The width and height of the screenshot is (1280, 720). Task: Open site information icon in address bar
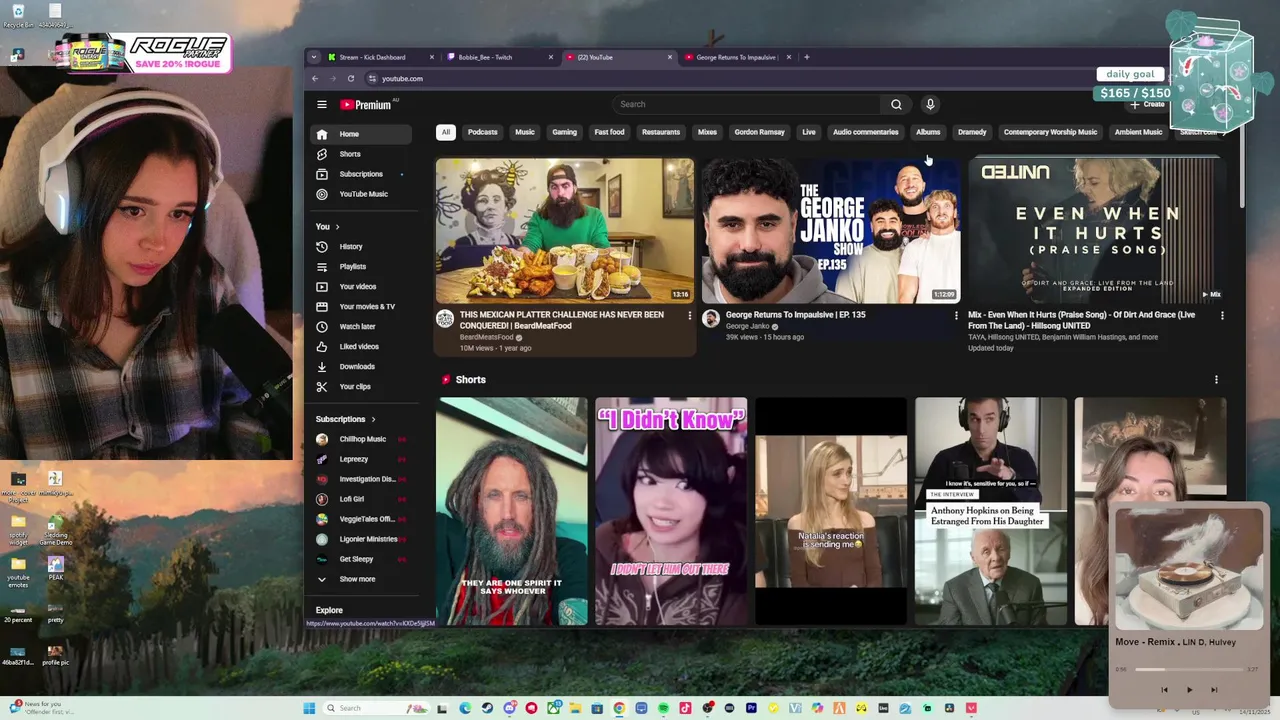(372, 78)
